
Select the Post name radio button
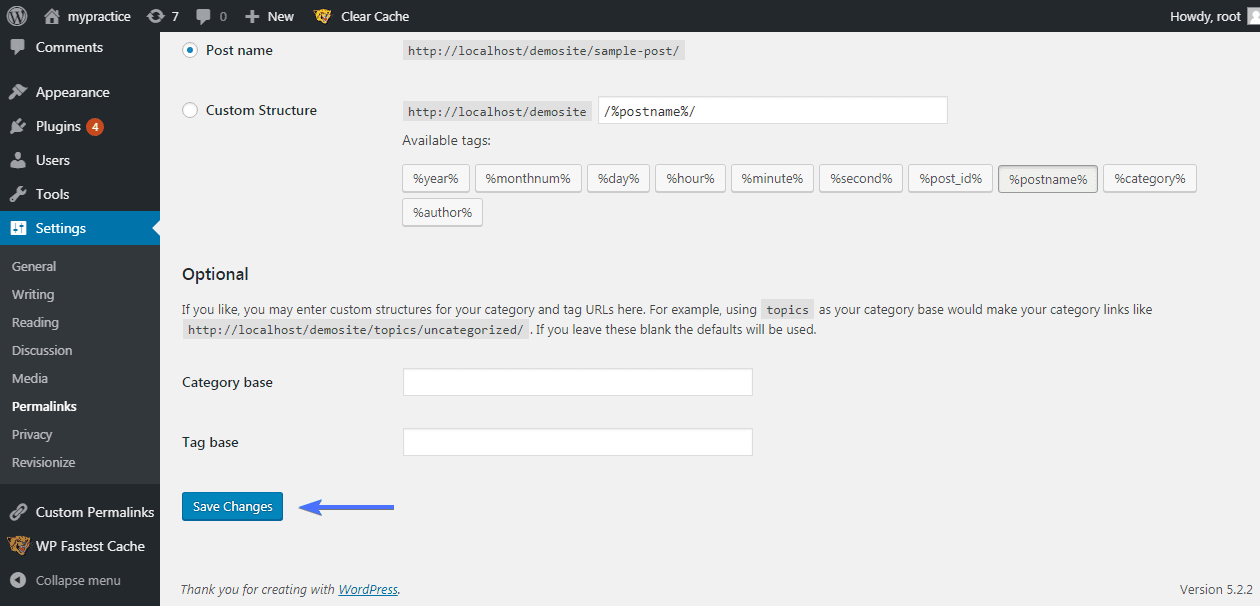point(190,50)
